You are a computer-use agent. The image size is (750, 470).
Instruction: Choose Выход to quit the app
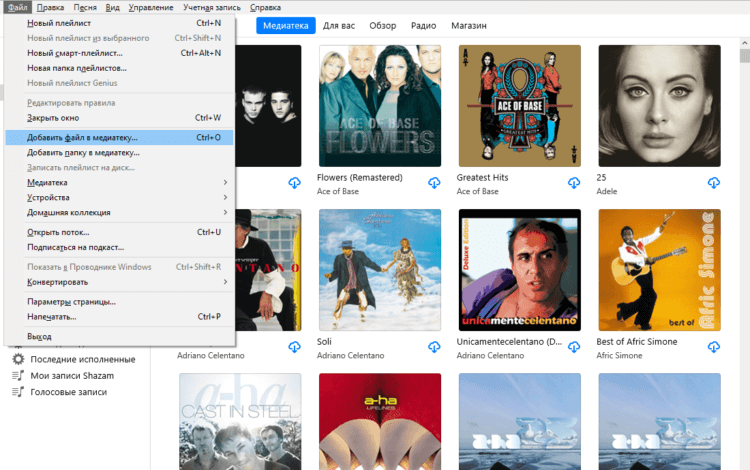tap(119, 337)
